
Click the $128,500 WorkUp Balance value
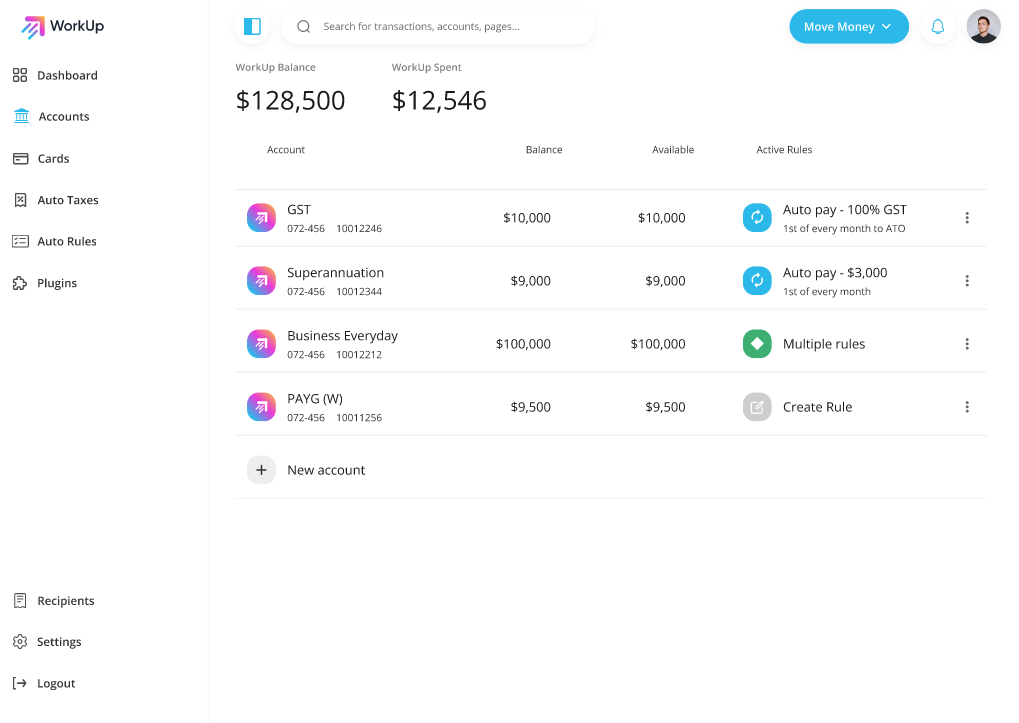click(290, 101)
